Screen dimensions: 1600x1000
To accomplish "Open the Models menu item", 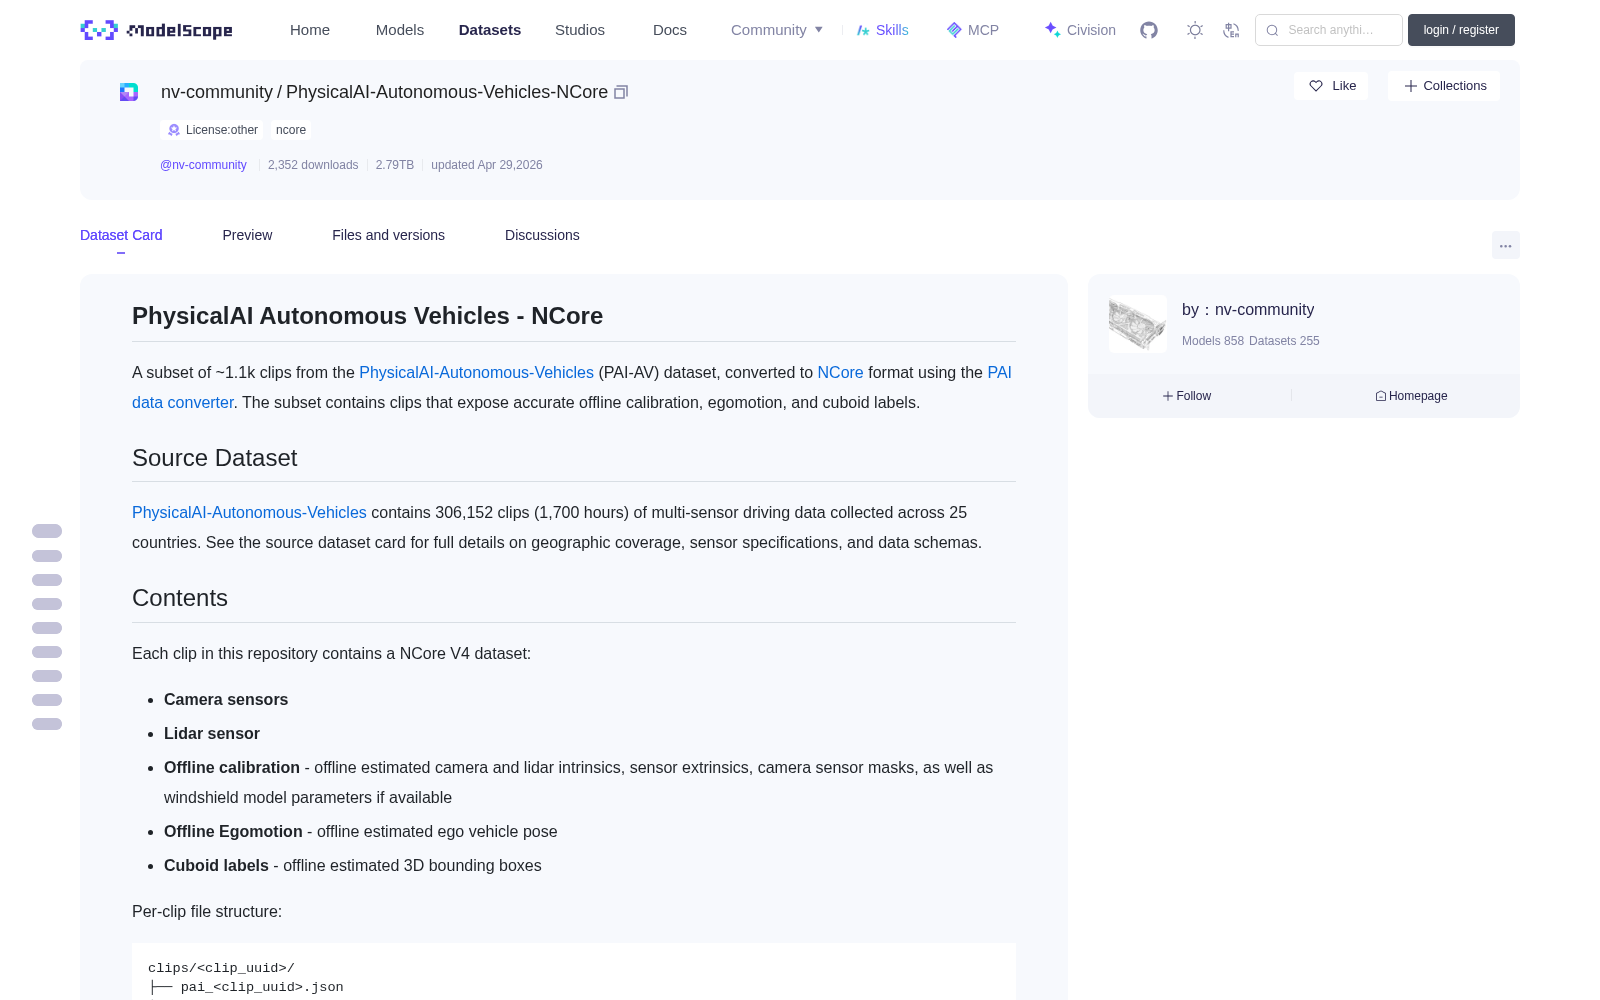I will [x=400, y=30].
